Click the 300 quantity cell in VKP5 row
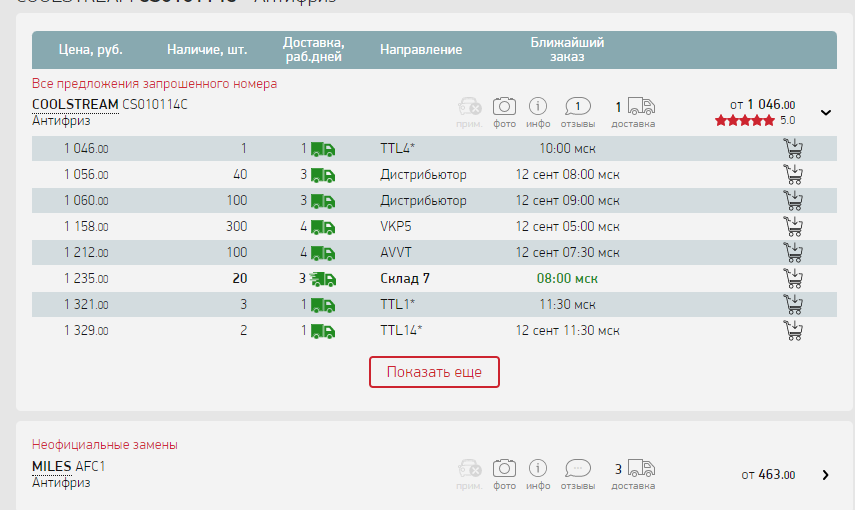 237,226
